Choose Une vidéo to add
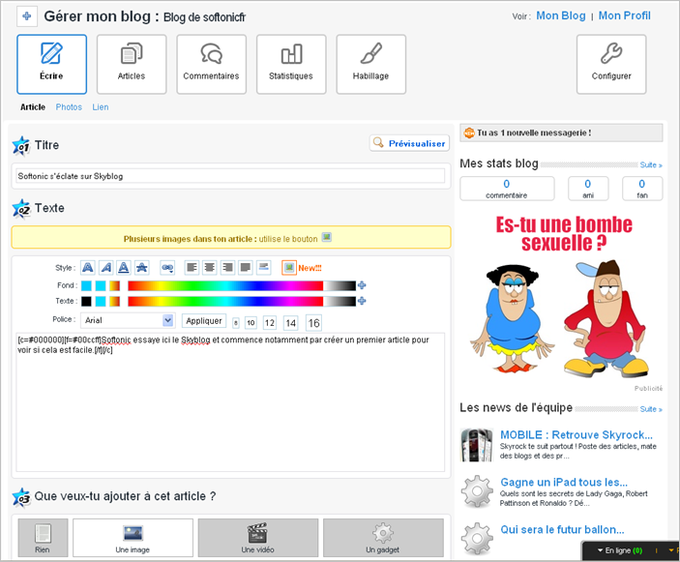680x562 pixels. click(x=258, y=538)
